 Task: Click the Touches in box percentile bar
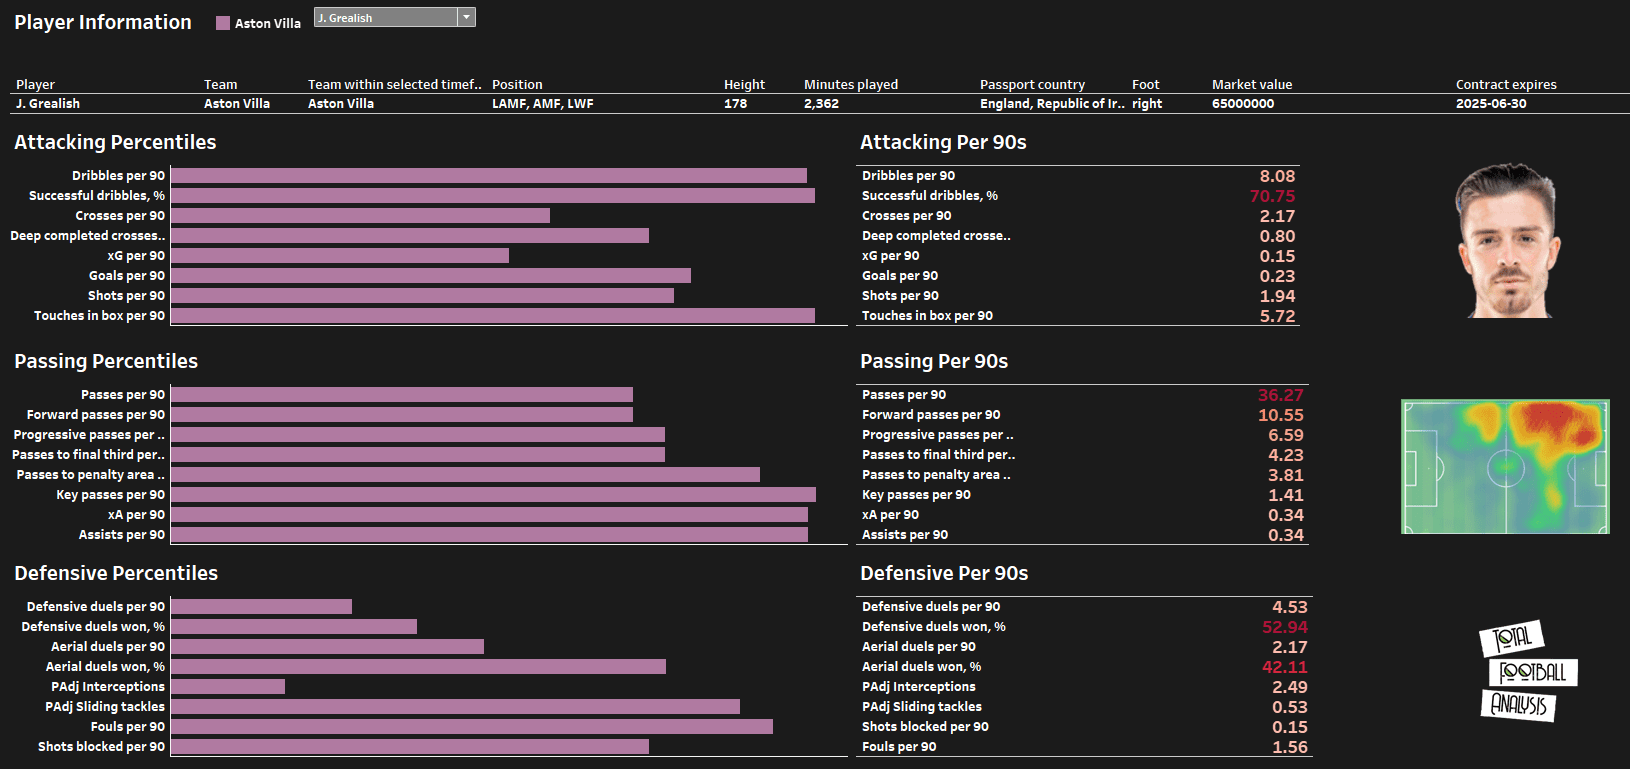tap(493, 316)
